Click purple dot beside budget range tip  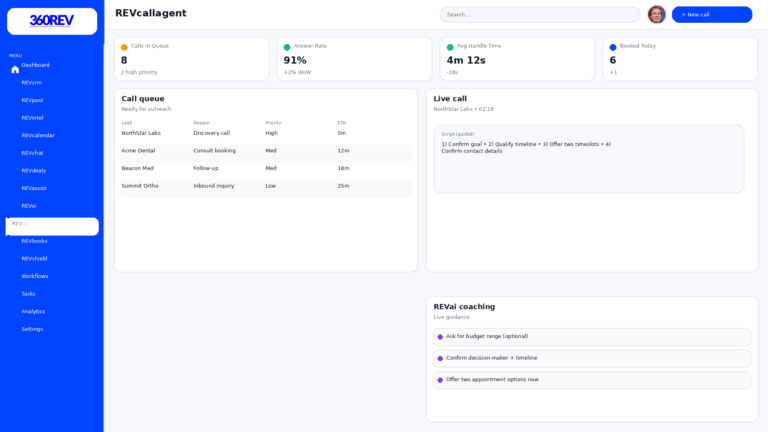pyautogui.click(x=440, y=337)
